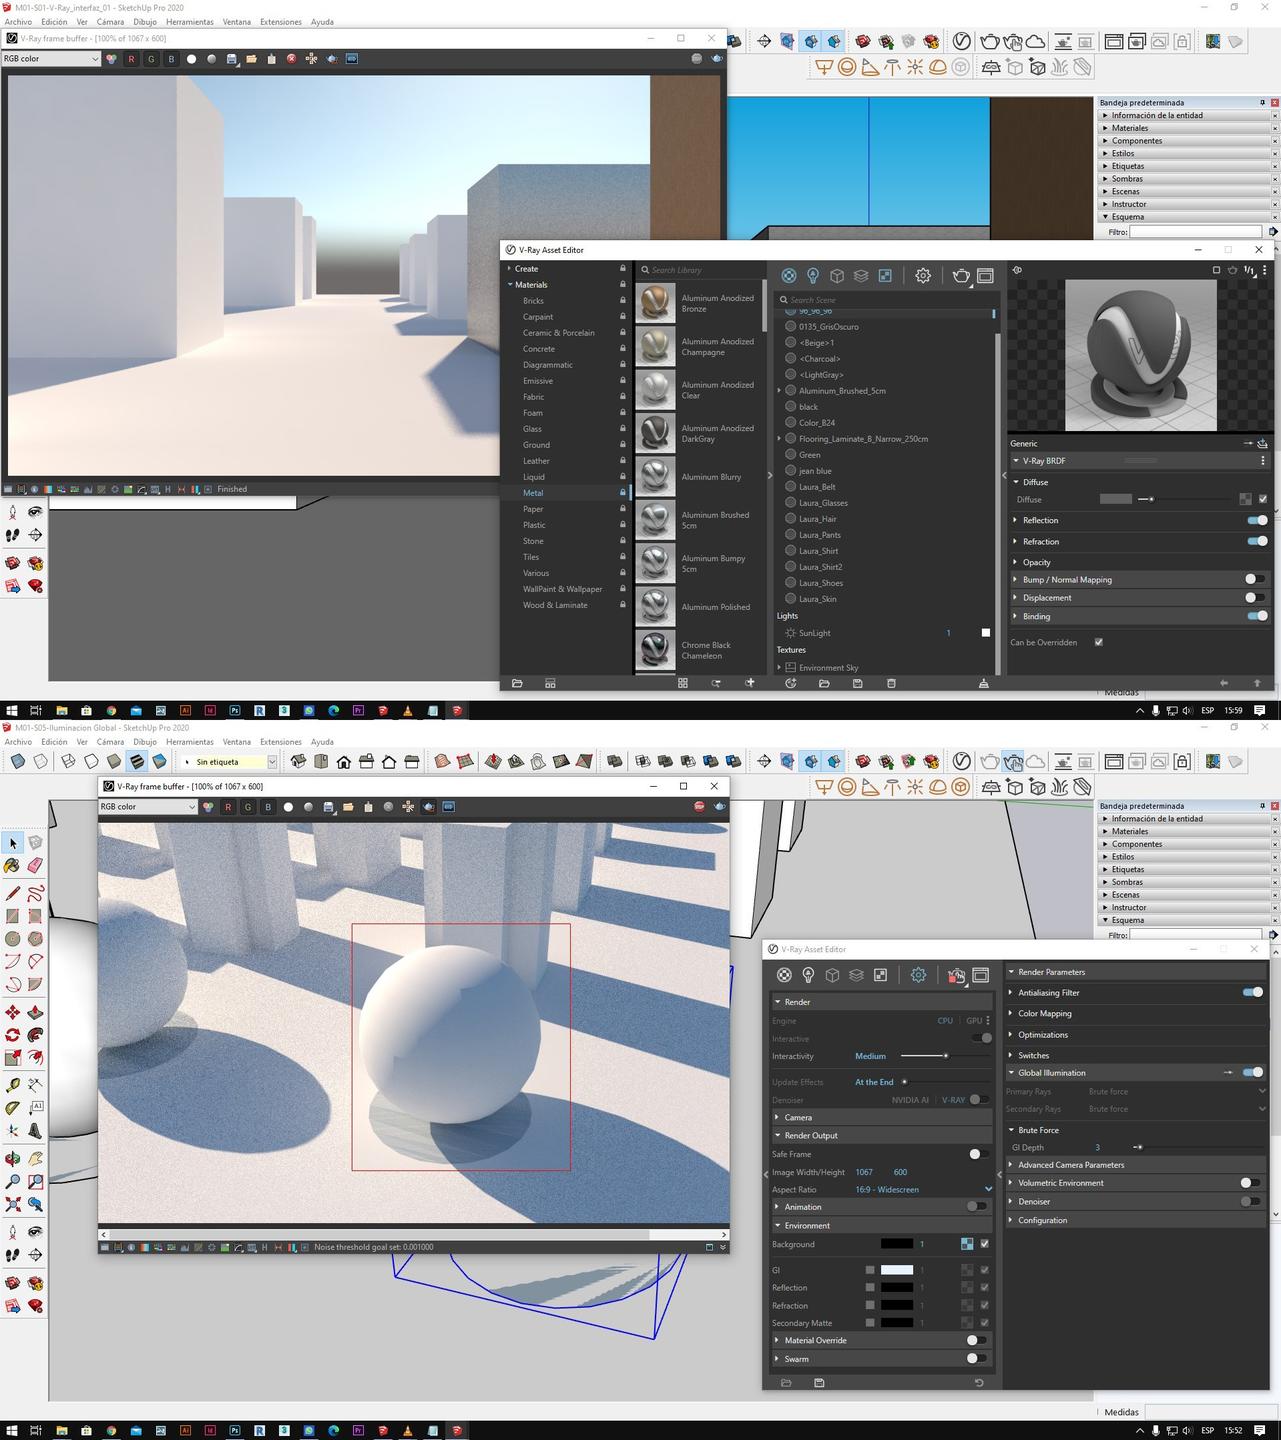The height and width of the screenshot is (1440, 1281).
Task: Turn on Material Override toggle
Action: [977, 1340]
